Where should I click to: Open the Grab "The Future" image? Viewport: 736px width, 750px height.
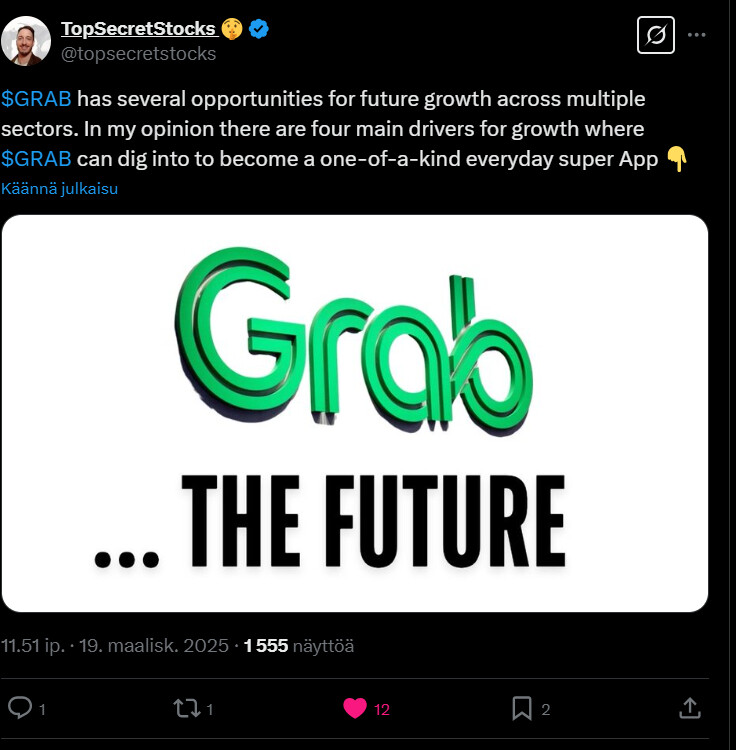click(355, 412)
